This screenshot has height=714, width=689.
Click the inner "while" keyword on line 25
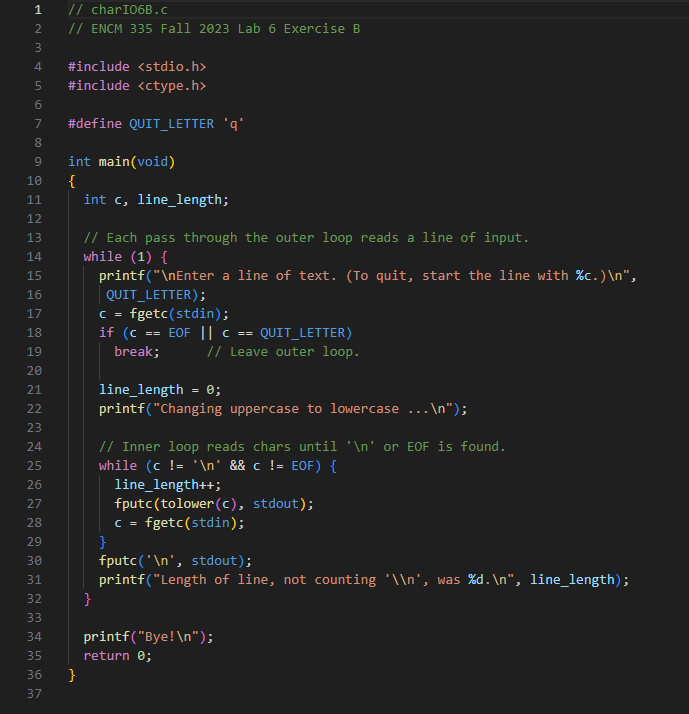pos(118,466)
